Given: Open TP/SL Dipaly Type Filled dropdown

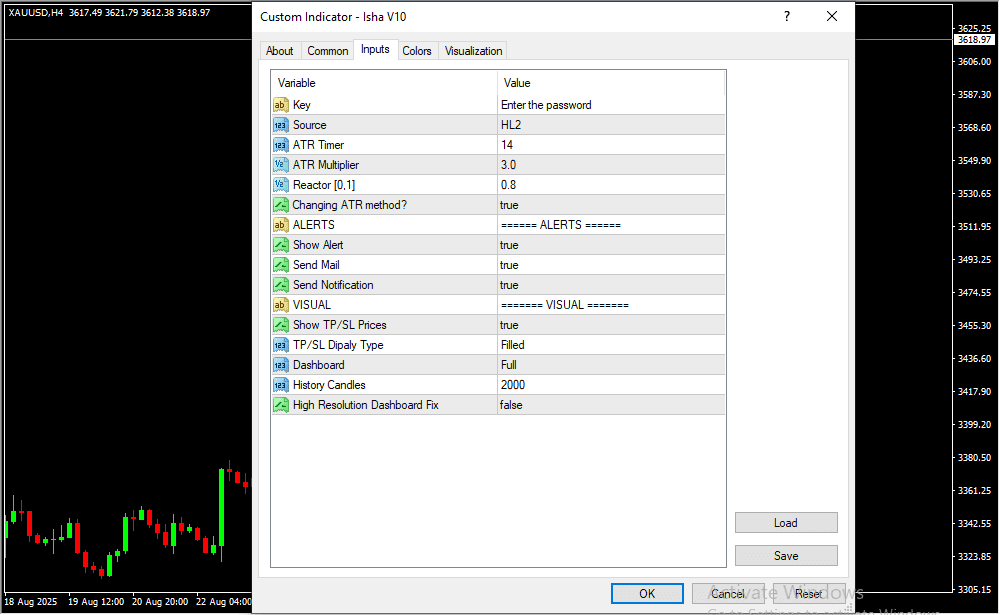Looking at the screenshot, I should click(x=610, y=345).
